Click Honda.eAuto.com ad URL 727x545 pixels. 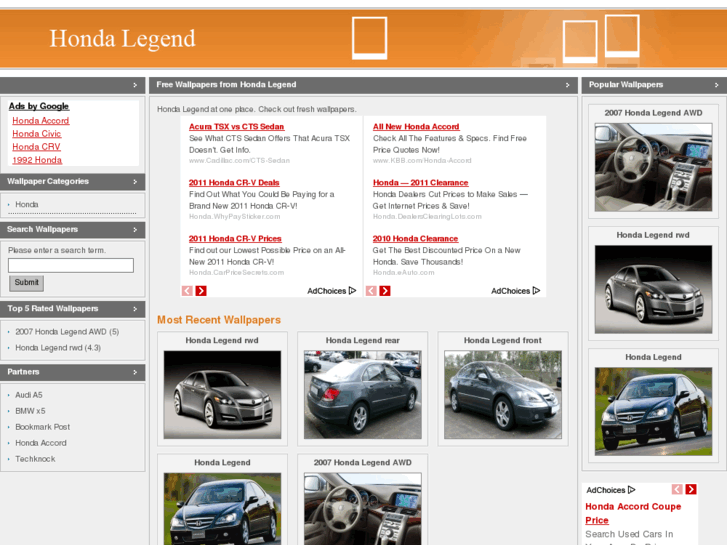[x=403, y=273]
